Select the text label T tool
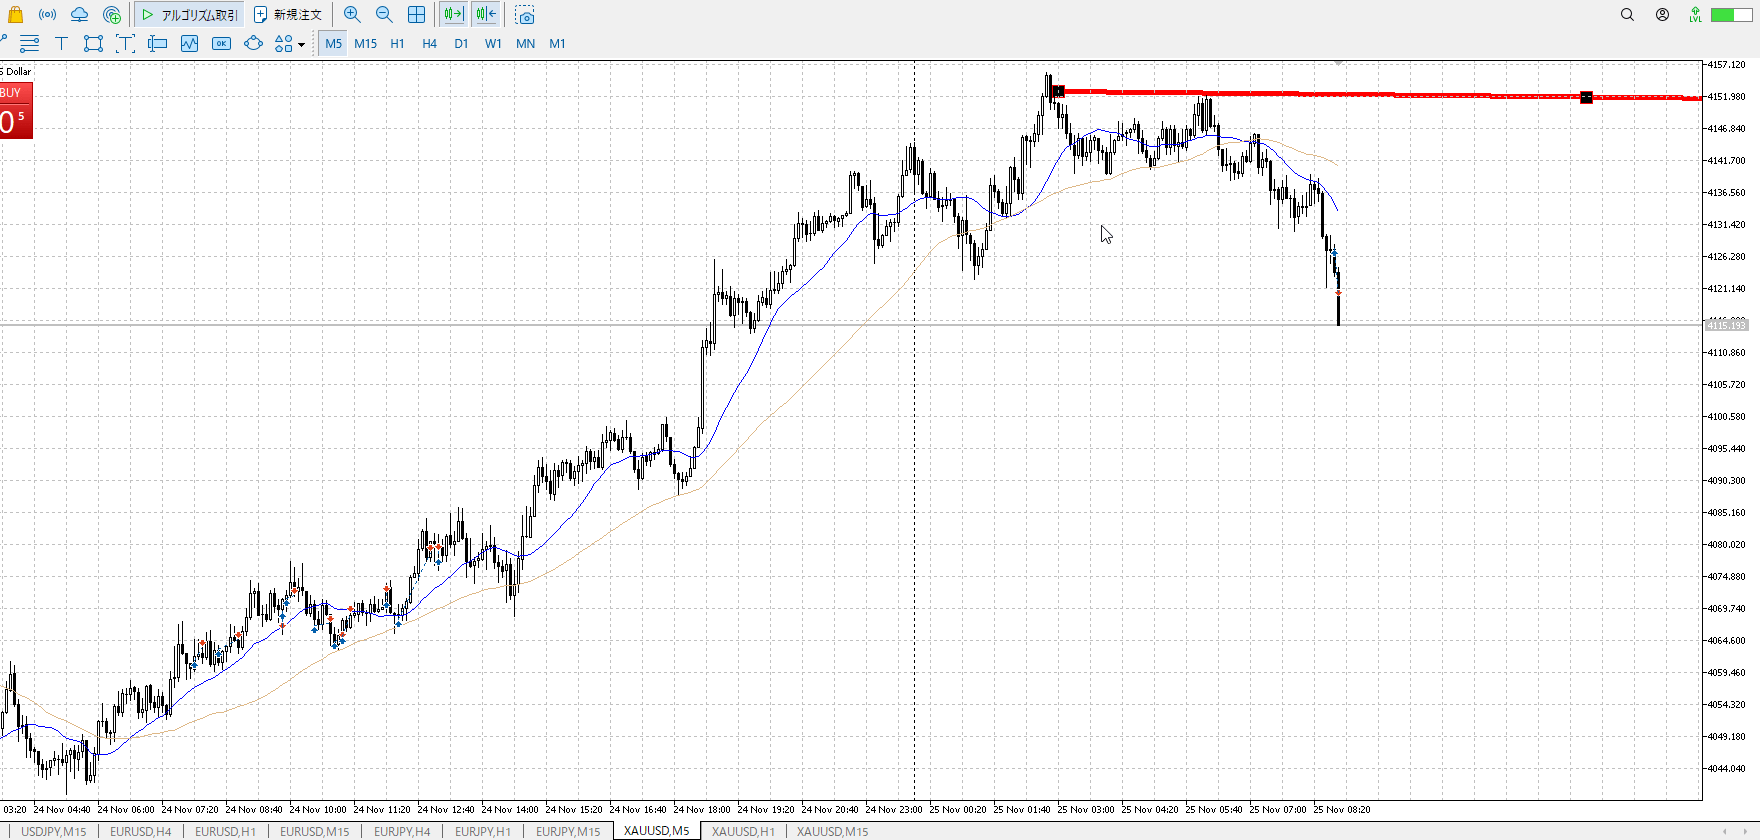The image size is (1760, 840). coord(61,43)
